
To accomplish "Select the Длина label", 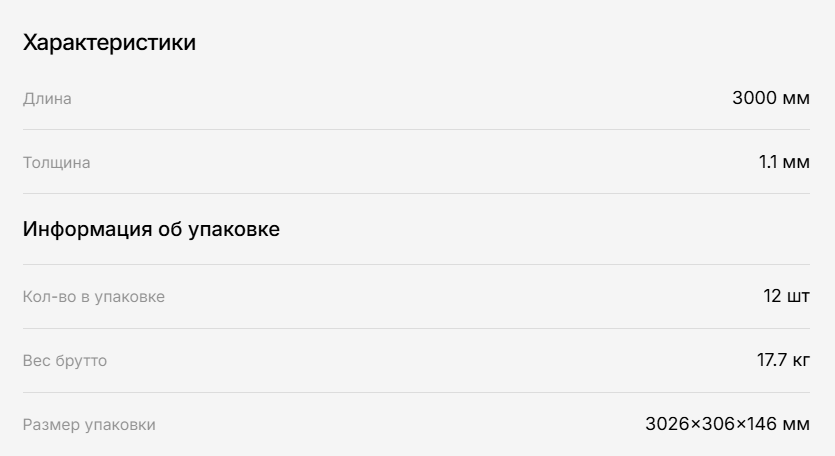I will click(x=47, y=99).
